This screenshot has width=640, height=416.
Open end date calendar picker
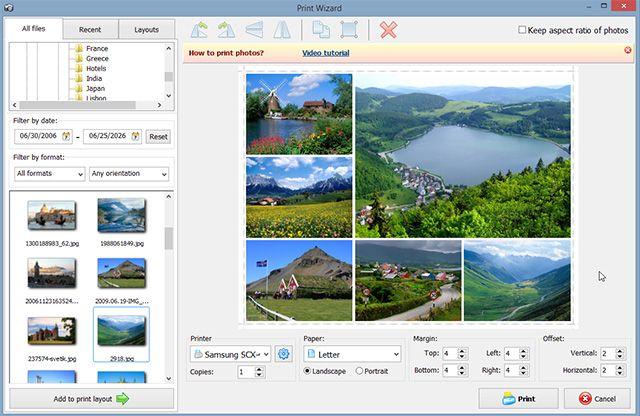135,136
